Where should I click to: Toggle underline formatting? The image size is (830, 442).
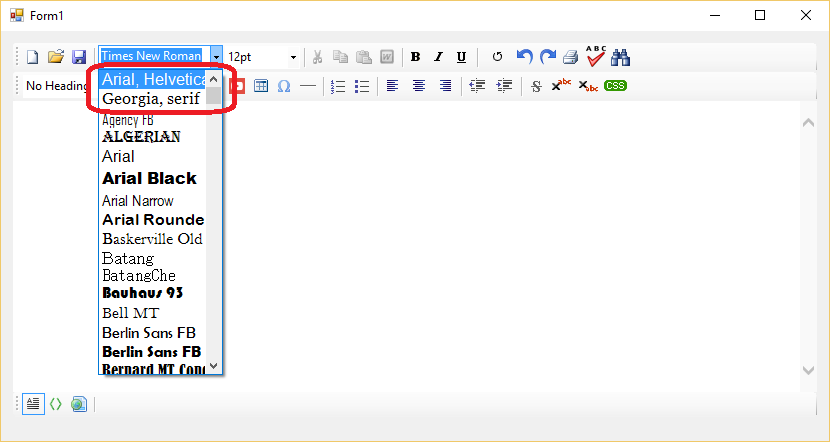(462, 57)
